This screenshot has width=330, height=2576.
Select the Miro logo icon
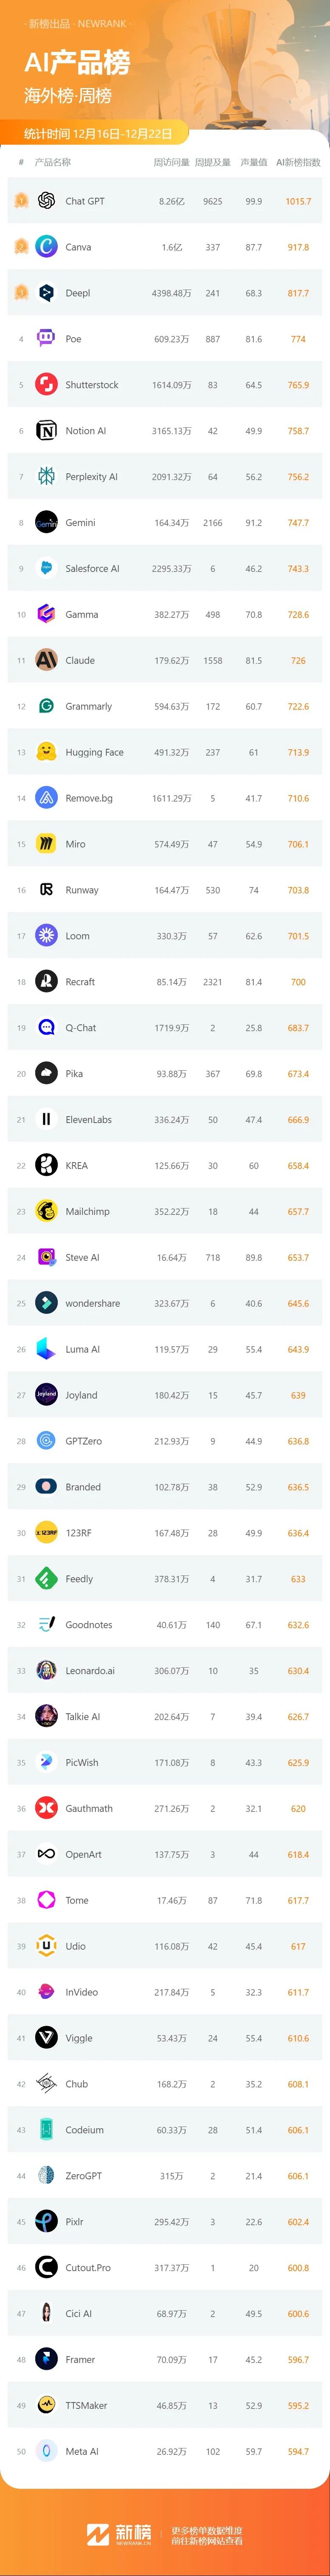(x=46, y=844)
